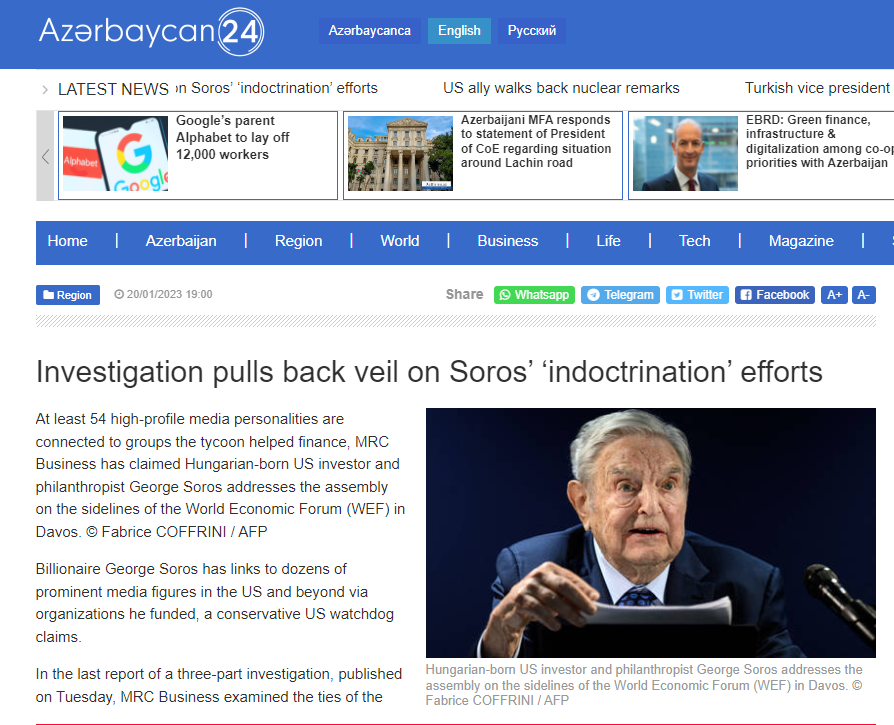Open ticker headline about Turkish vice president
Viewport: 894px width, 725px height.
[x=819, y=88]
